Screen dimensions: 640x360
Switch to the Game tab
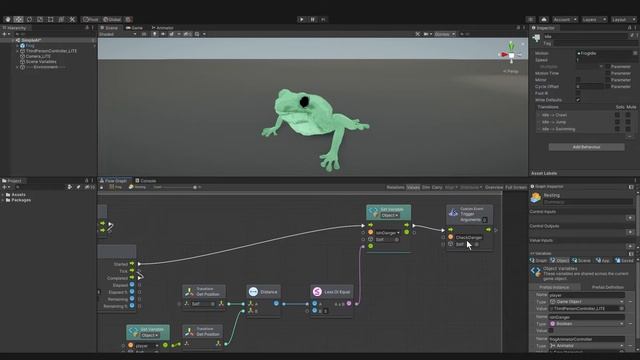click(x=134, y=28)
